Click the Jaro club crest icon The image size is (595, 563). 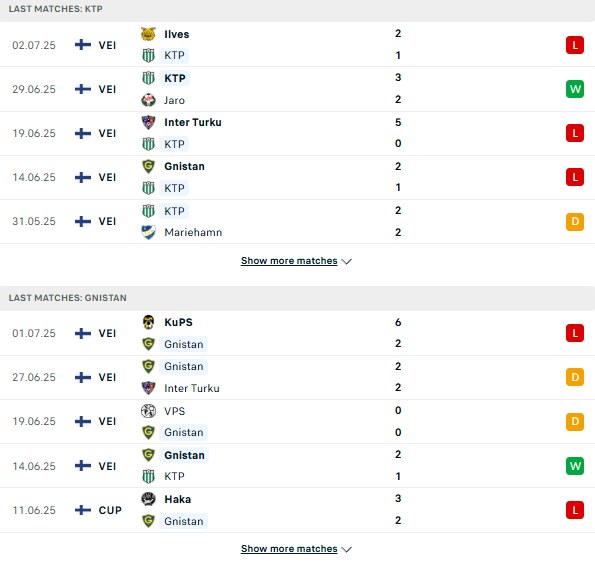148,100
